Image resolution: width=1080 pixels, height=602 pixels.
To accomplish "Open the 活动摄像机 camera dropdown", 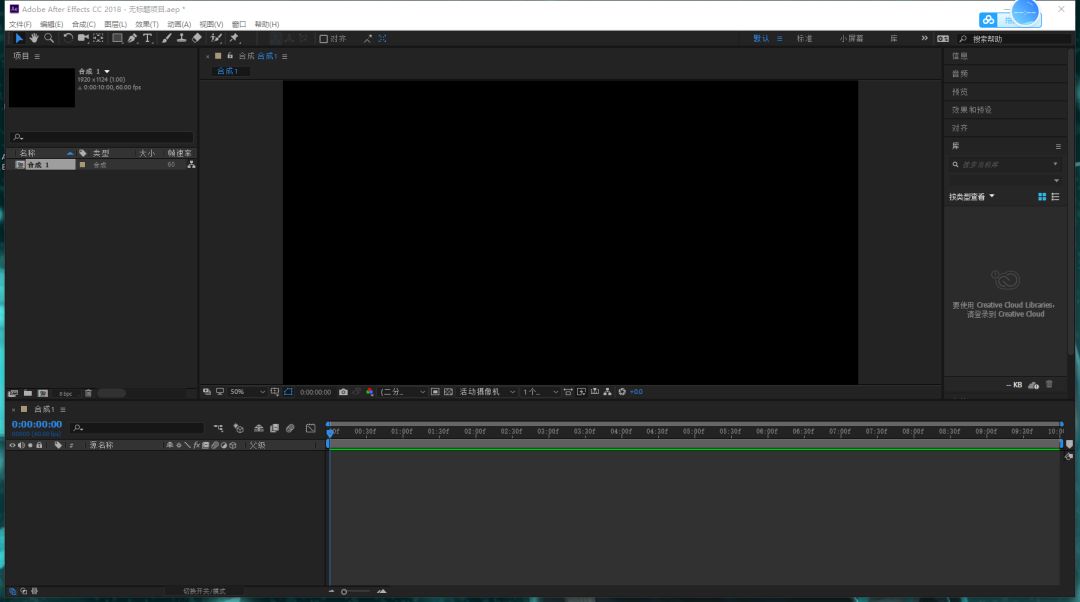I will [x=488, y=392].
